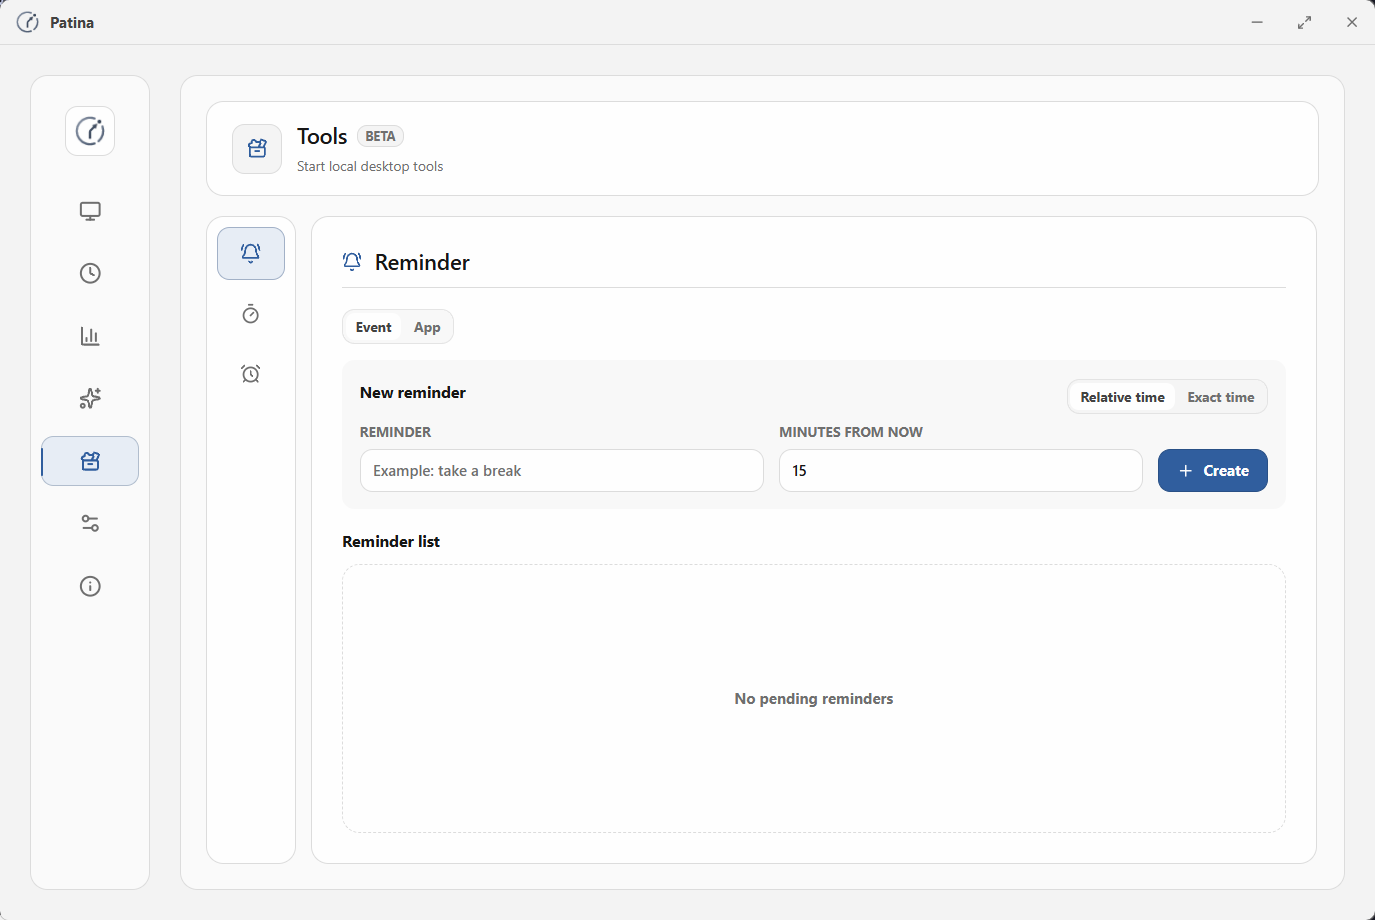This screenshot has width=1375, height=920.
Task: Click the Patina logo in the sidebar
Action: pyautogui.click(x=90, y=131)
